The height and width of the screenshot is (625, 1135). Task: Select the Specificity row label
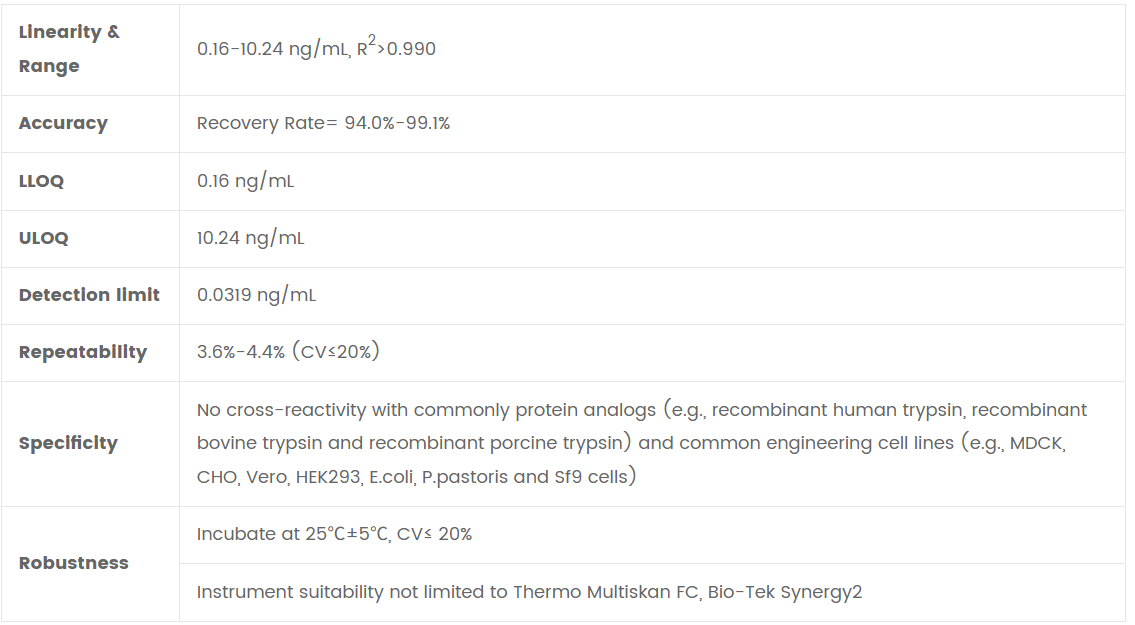tap(68, 443)
